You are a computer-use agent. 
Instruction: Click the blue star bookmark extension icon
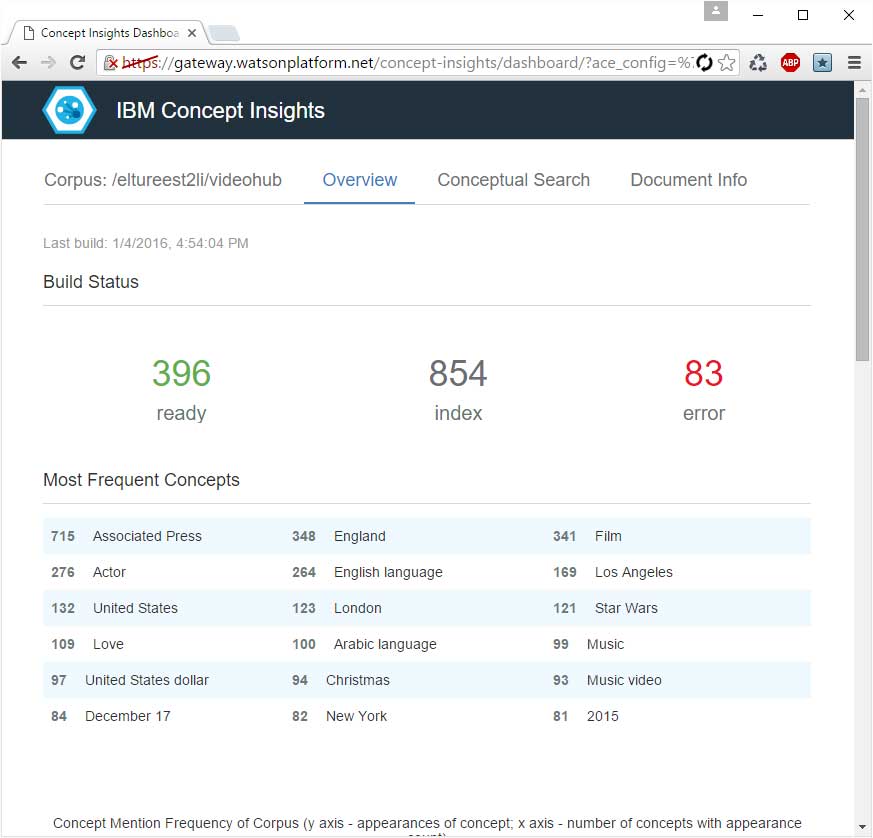coord(822,62)
